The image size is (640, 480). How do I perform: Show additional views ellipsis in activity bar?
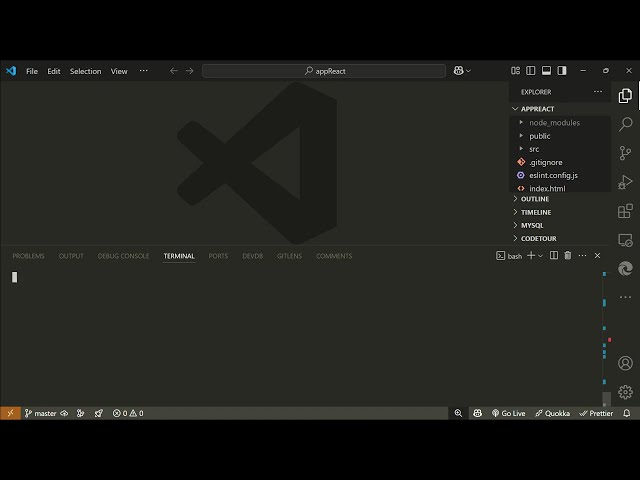pos(625,297)
